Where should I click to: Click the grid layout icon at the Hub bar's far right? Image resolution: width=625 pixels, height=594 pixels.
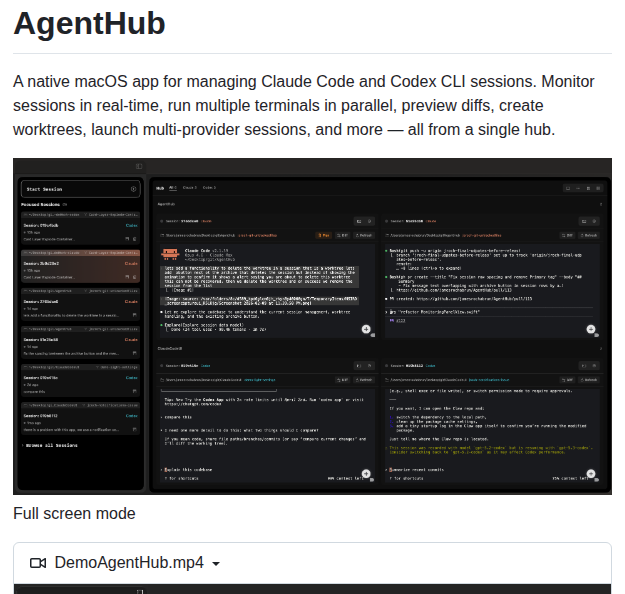(x=598, y=188)
